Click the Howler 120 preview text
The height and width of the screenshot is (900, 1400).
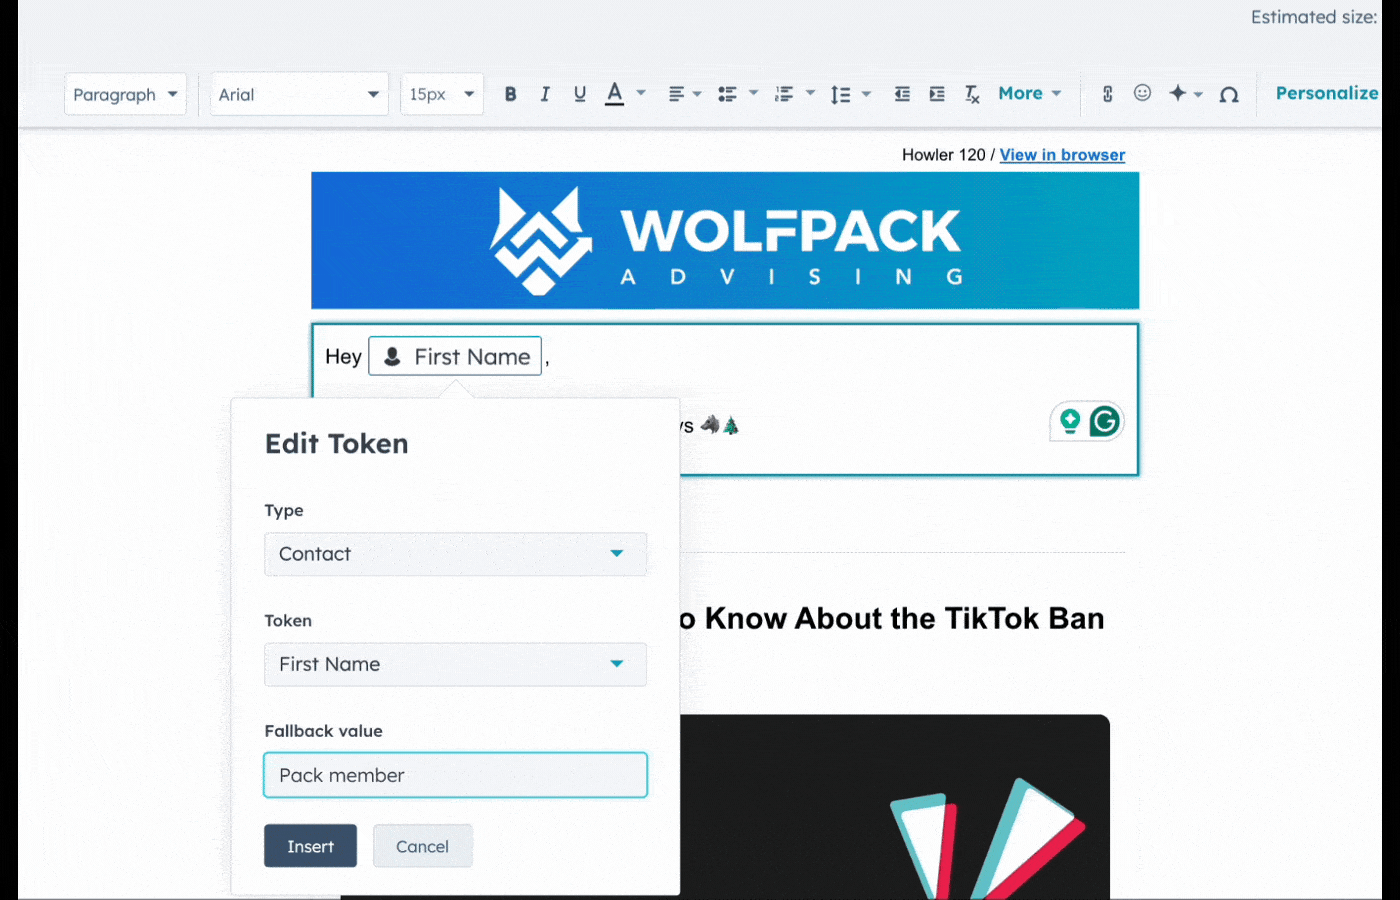[943, 155]
